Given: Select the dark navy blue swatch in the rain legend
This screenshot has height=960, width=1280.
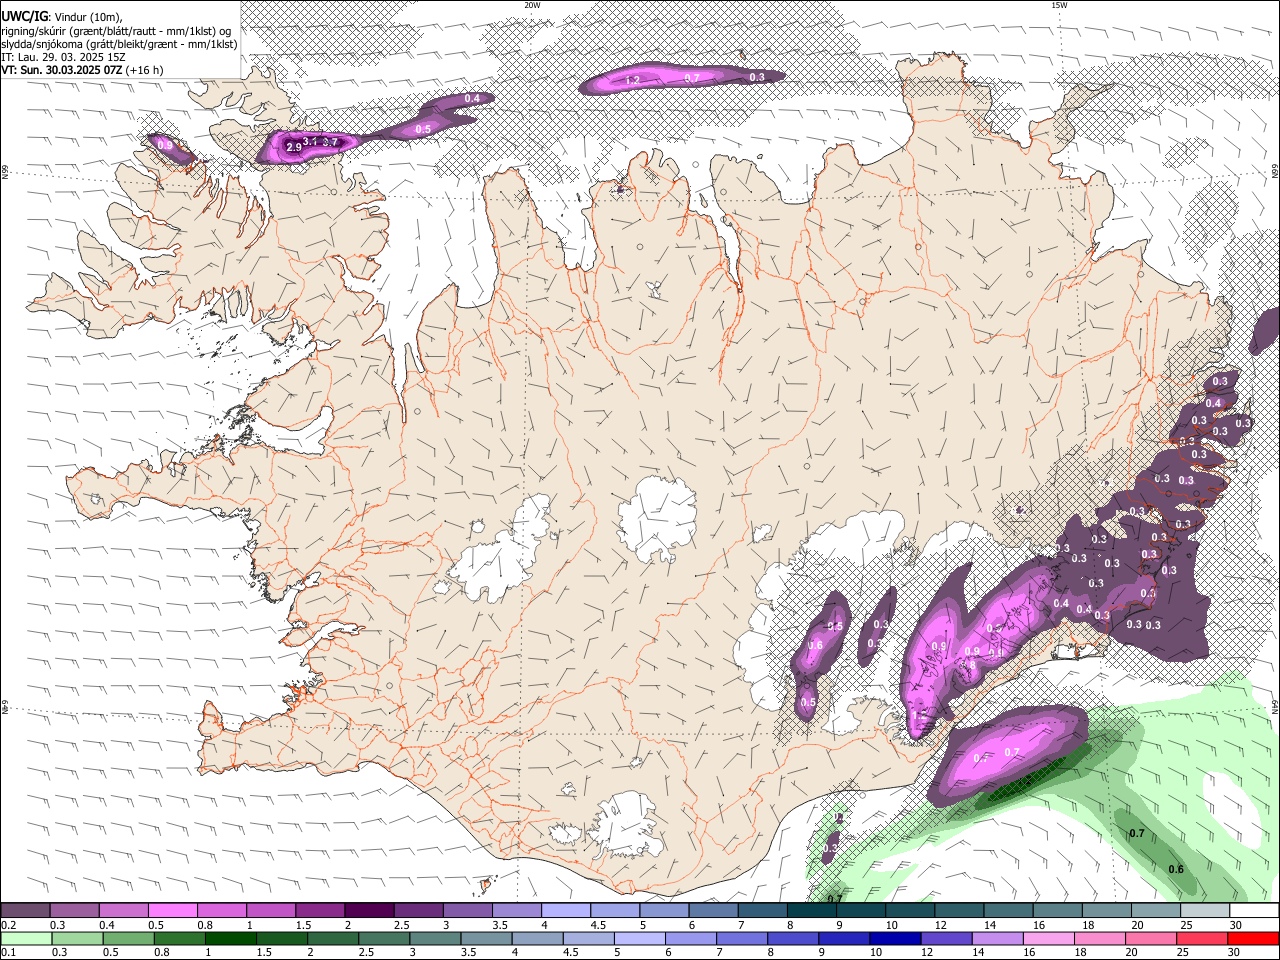Looking at the screenshot, I should pos(893,938).
